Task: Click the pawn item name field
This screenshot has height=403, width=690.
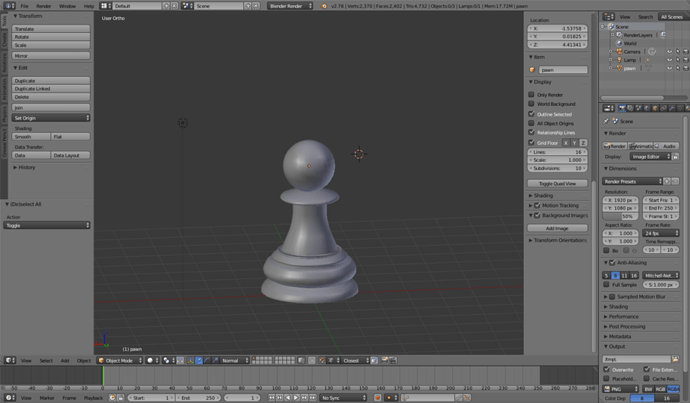Action: coord(562,70)
